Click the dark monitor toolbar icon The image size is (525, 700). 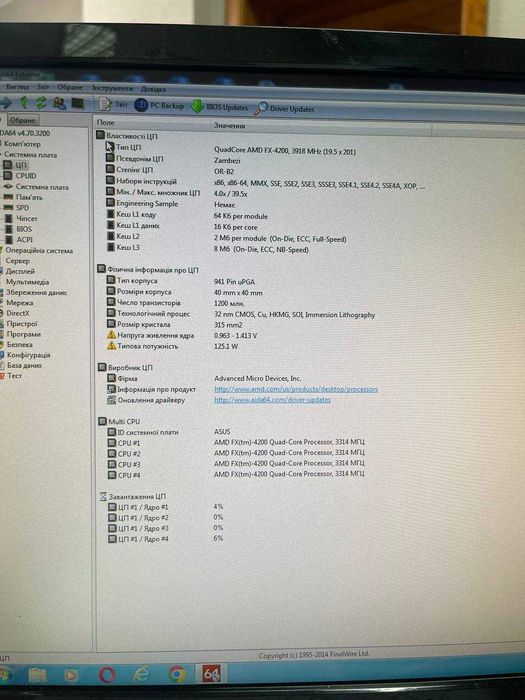click(78, 104)
